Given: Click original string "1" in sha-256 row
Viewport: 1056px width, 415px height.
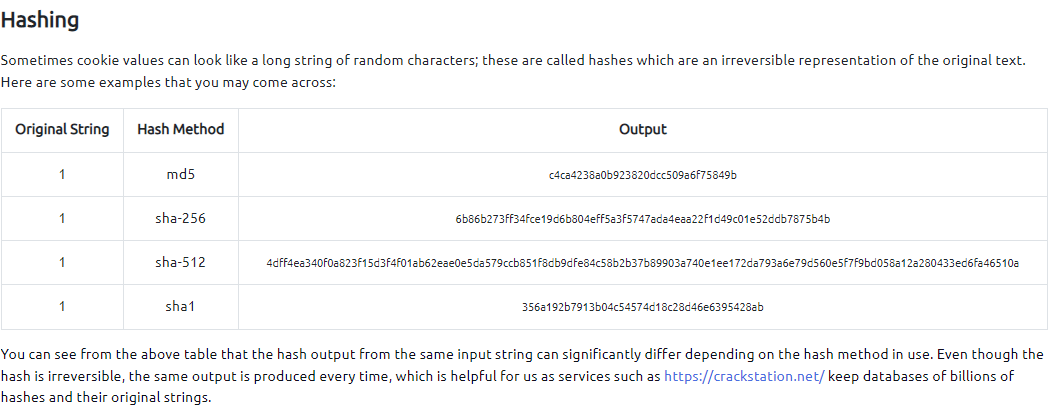Looking at the screenshot, I should pyautogui.click(x=62, y=219).
